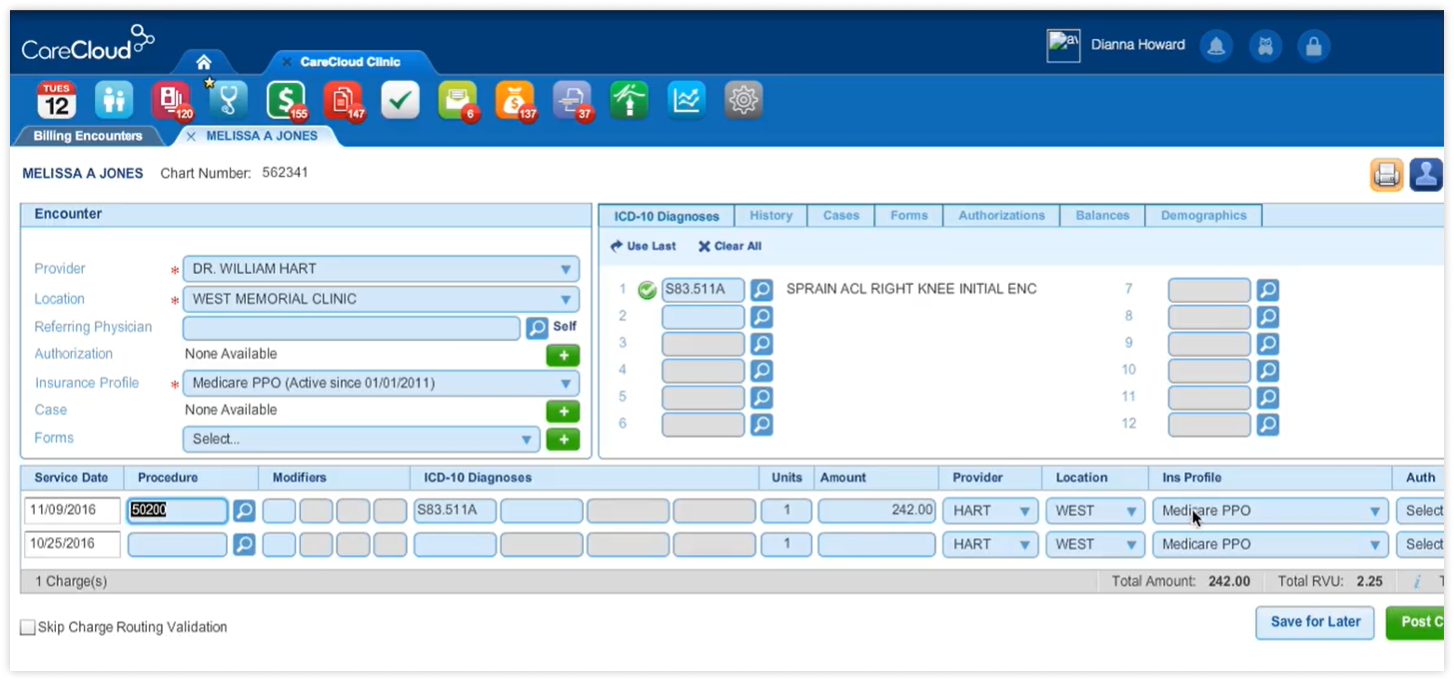The width and height of the screenshot is (1454, 681).
Task: Click the service date 11/09/2016 field
Action: 72,511
